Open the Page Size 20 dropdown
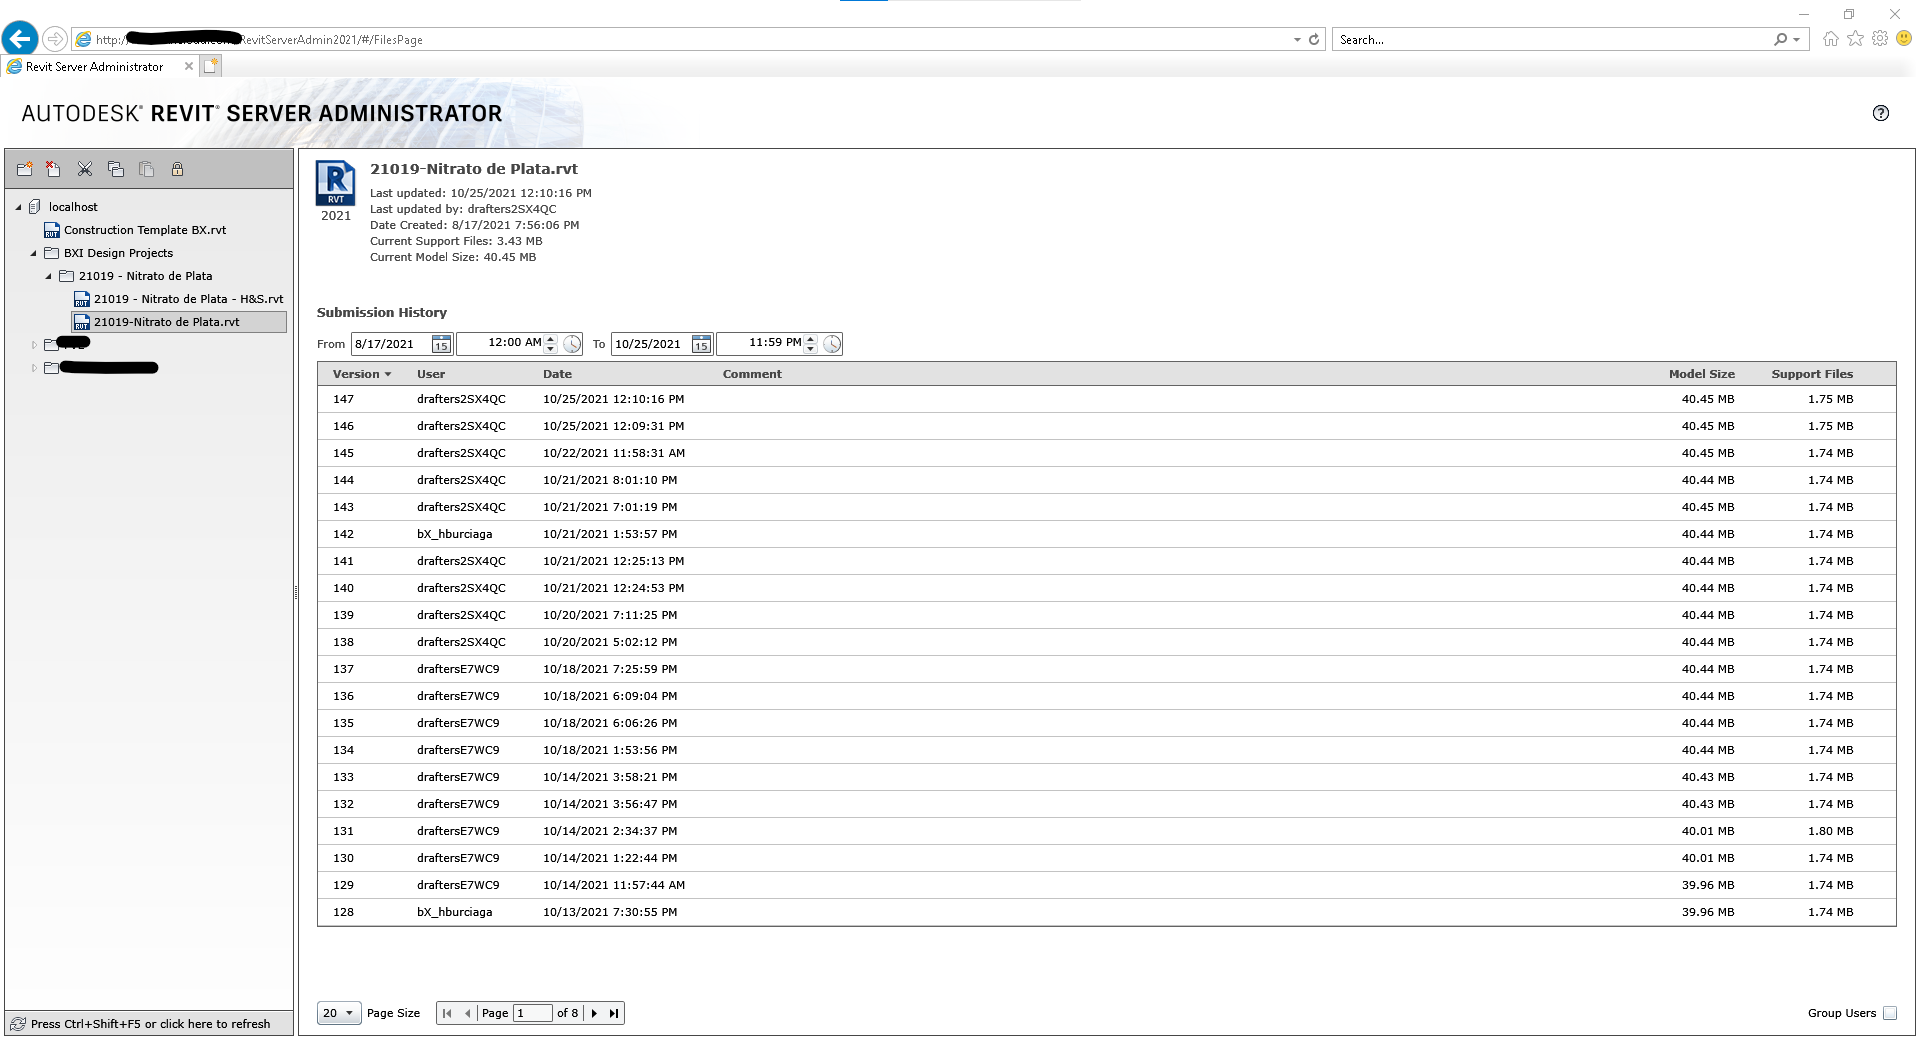Image resolution: width=1916 pixels, height=1038 pixels. (339, 1013)
